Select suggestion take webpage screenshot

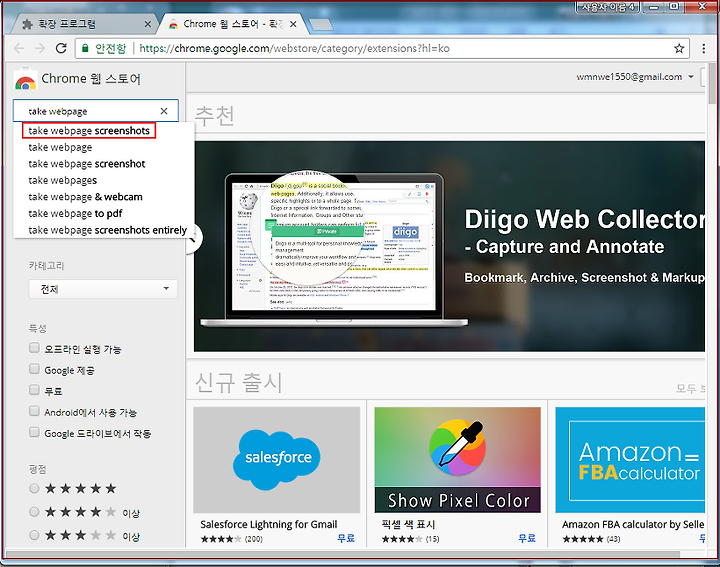pos(87,164)
